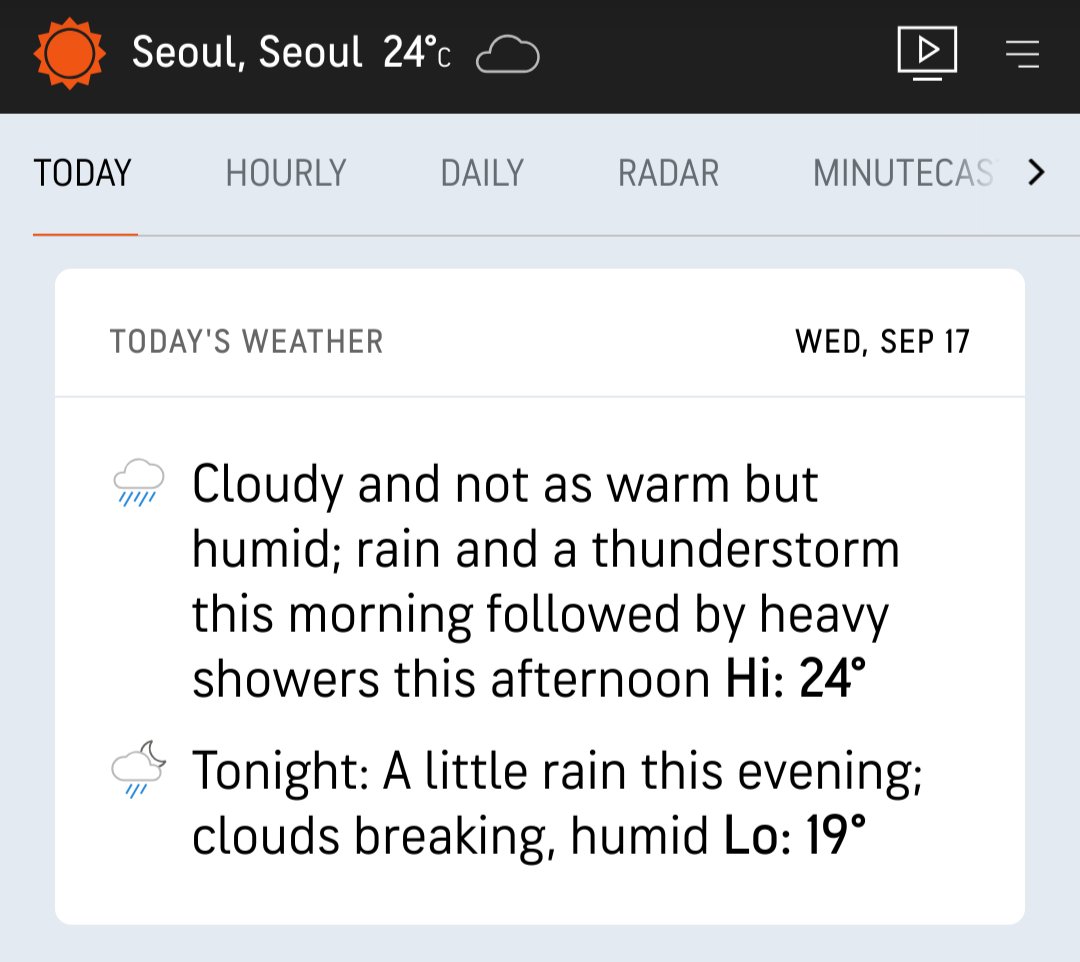
Task: Click the AccuWeather sun logo
Action: 70,54
